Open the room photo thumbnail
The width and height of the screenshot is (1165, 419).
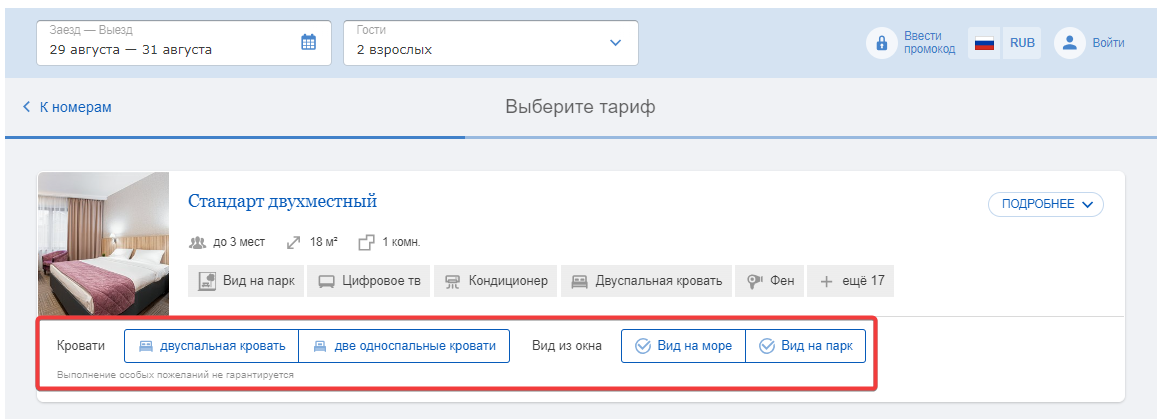coord(103,244)
